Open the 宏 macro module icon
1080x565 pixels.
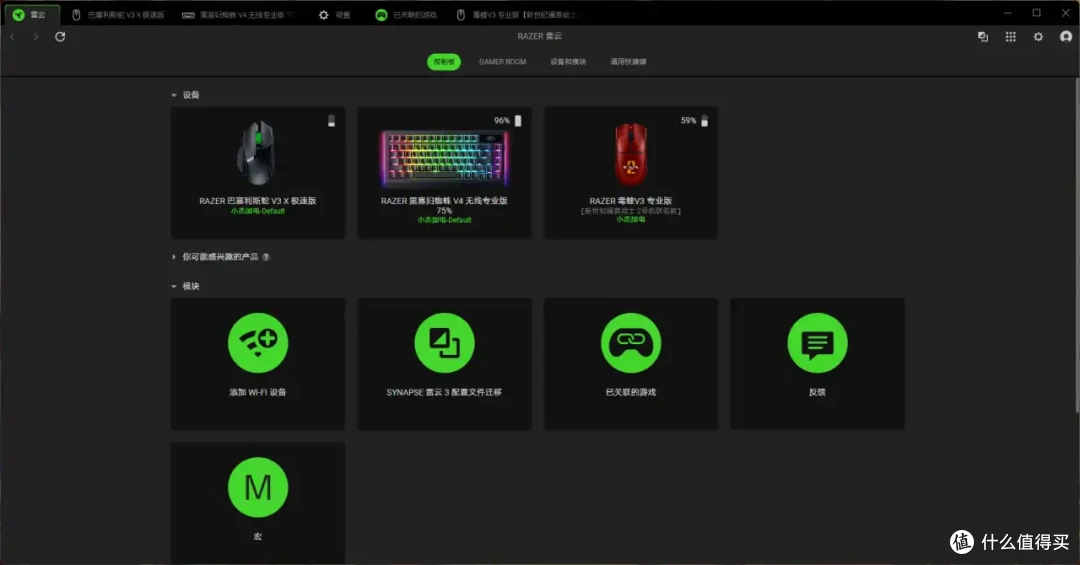click(258, 487)
